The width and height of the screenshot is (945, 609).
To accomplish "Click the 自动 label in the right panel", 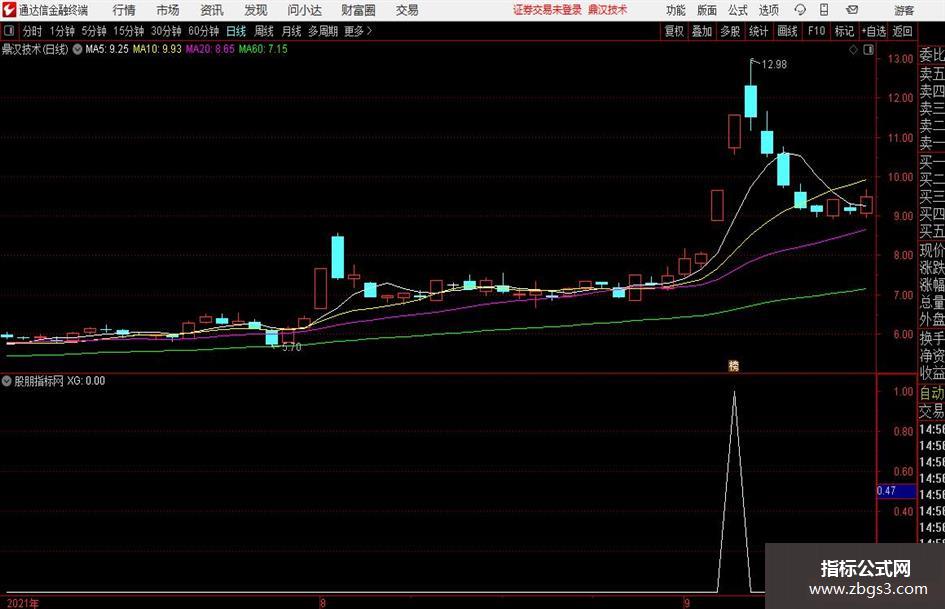I will coord(932,393).
